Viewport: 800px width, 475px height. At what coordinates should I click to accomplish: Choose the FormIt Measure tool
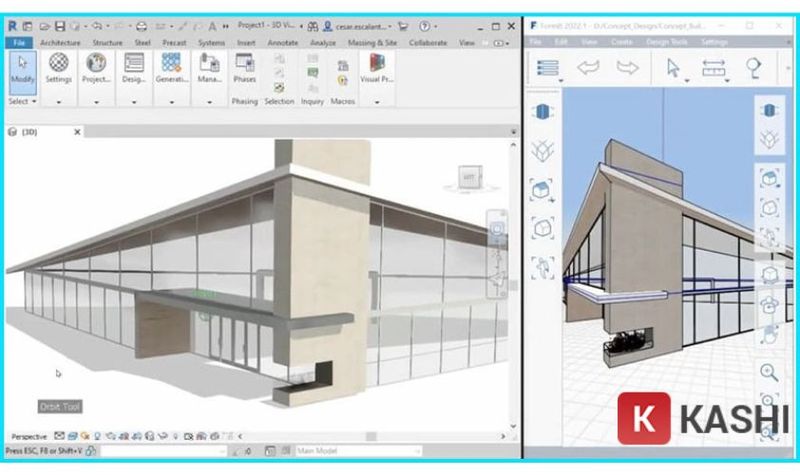tap(713, 67)
